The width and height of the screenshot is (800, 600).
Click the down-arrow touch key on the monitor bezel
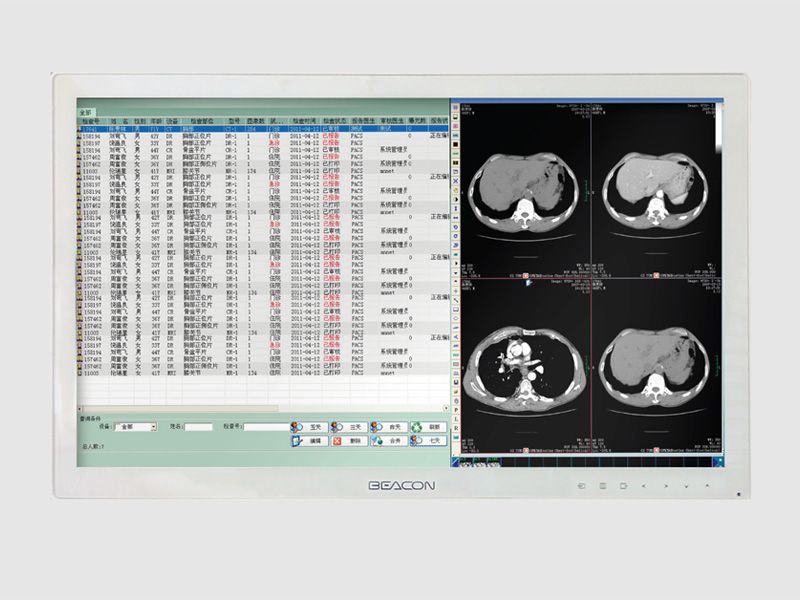point(686,486)
